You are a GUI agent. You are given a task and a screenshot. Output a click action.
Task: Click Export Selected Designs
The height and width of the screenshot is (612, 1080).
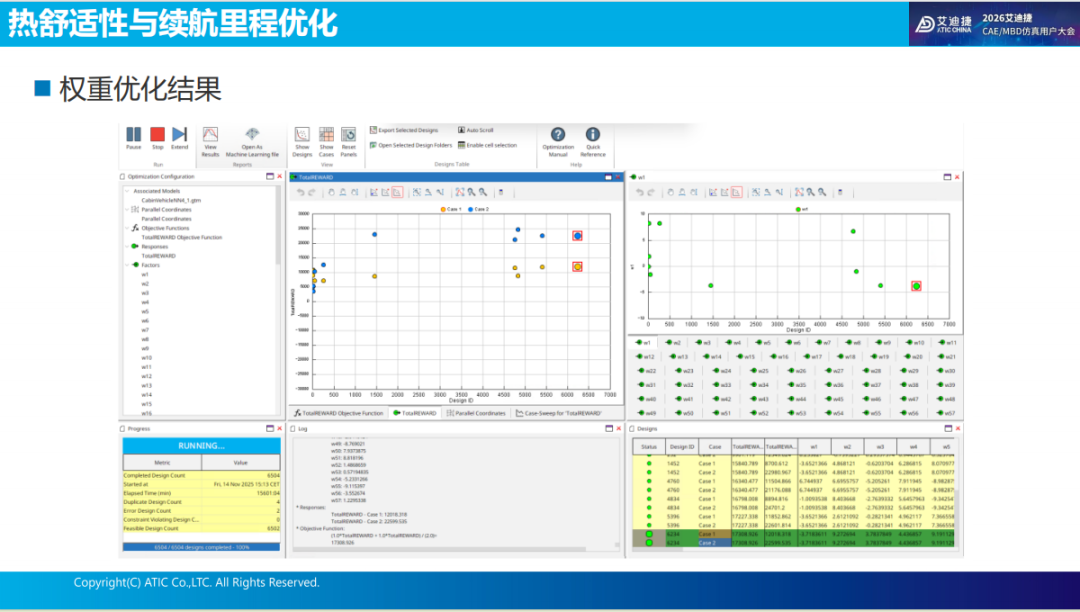[404, 130]
